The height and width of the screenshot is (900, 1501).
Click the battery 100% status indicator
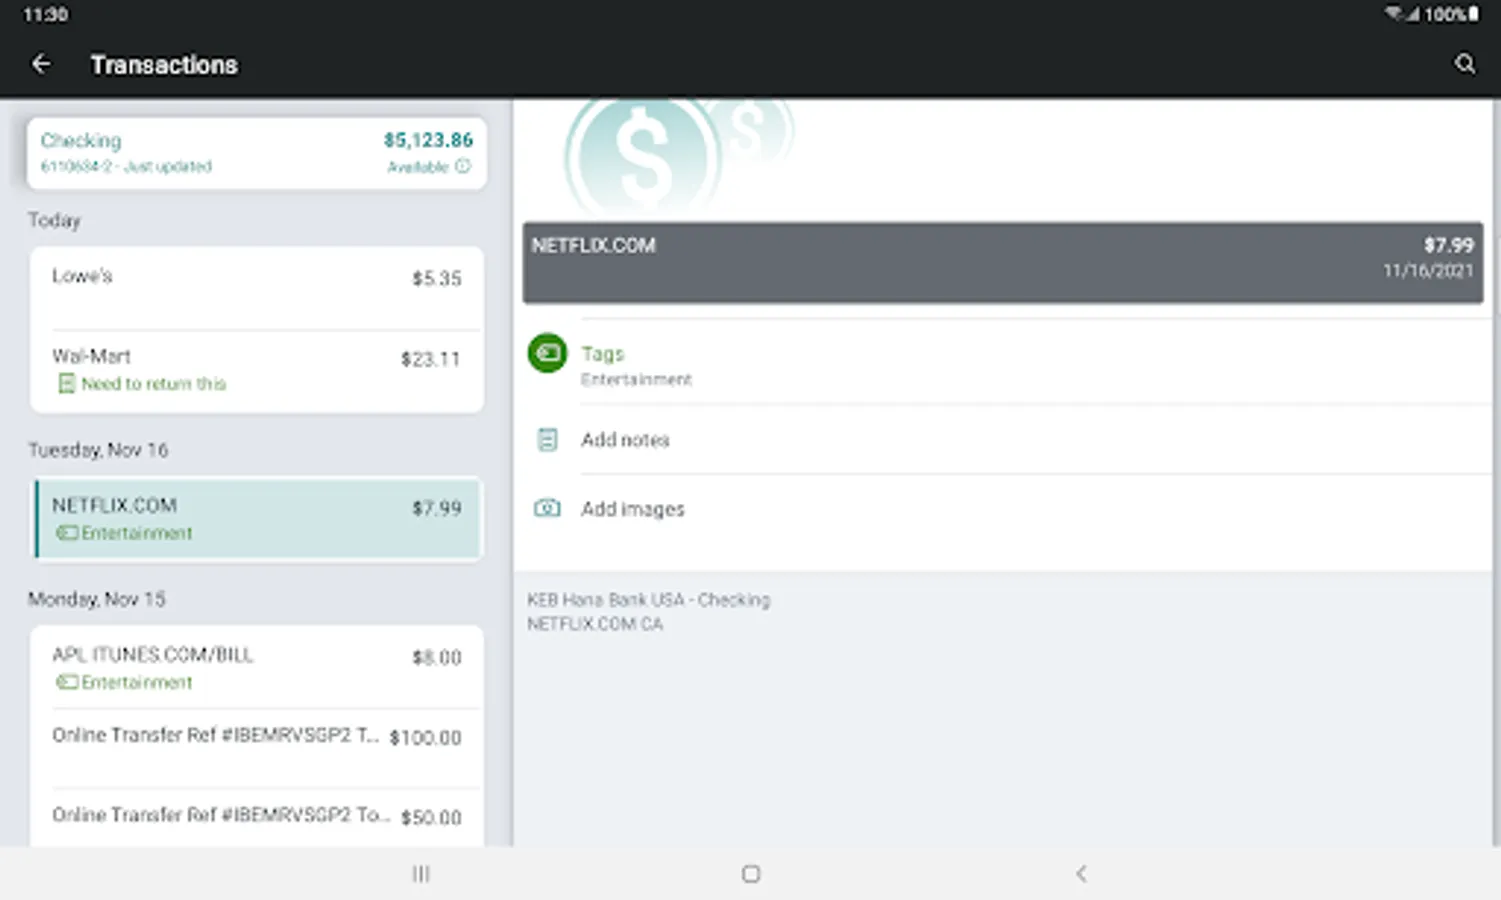point(1451,14)
